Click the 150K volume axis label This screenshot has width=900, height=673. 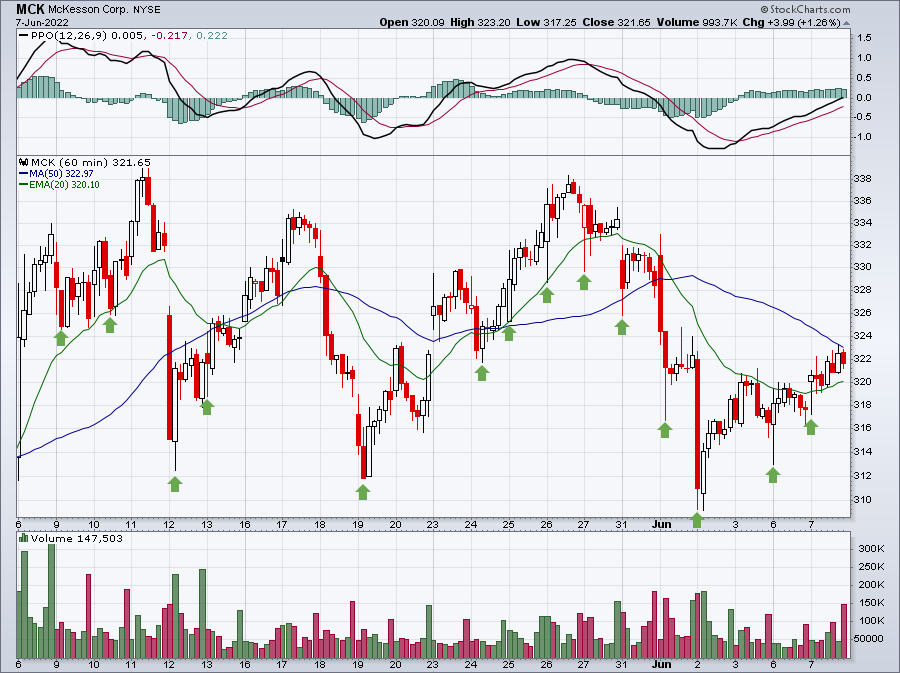[871, 602]
